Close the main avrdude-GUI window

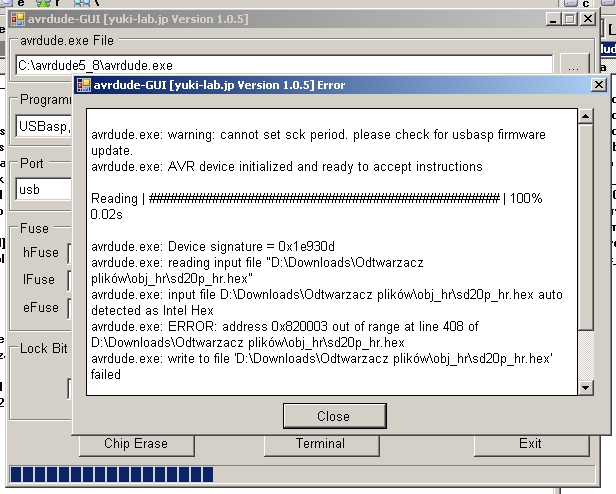tap(588, 19)
